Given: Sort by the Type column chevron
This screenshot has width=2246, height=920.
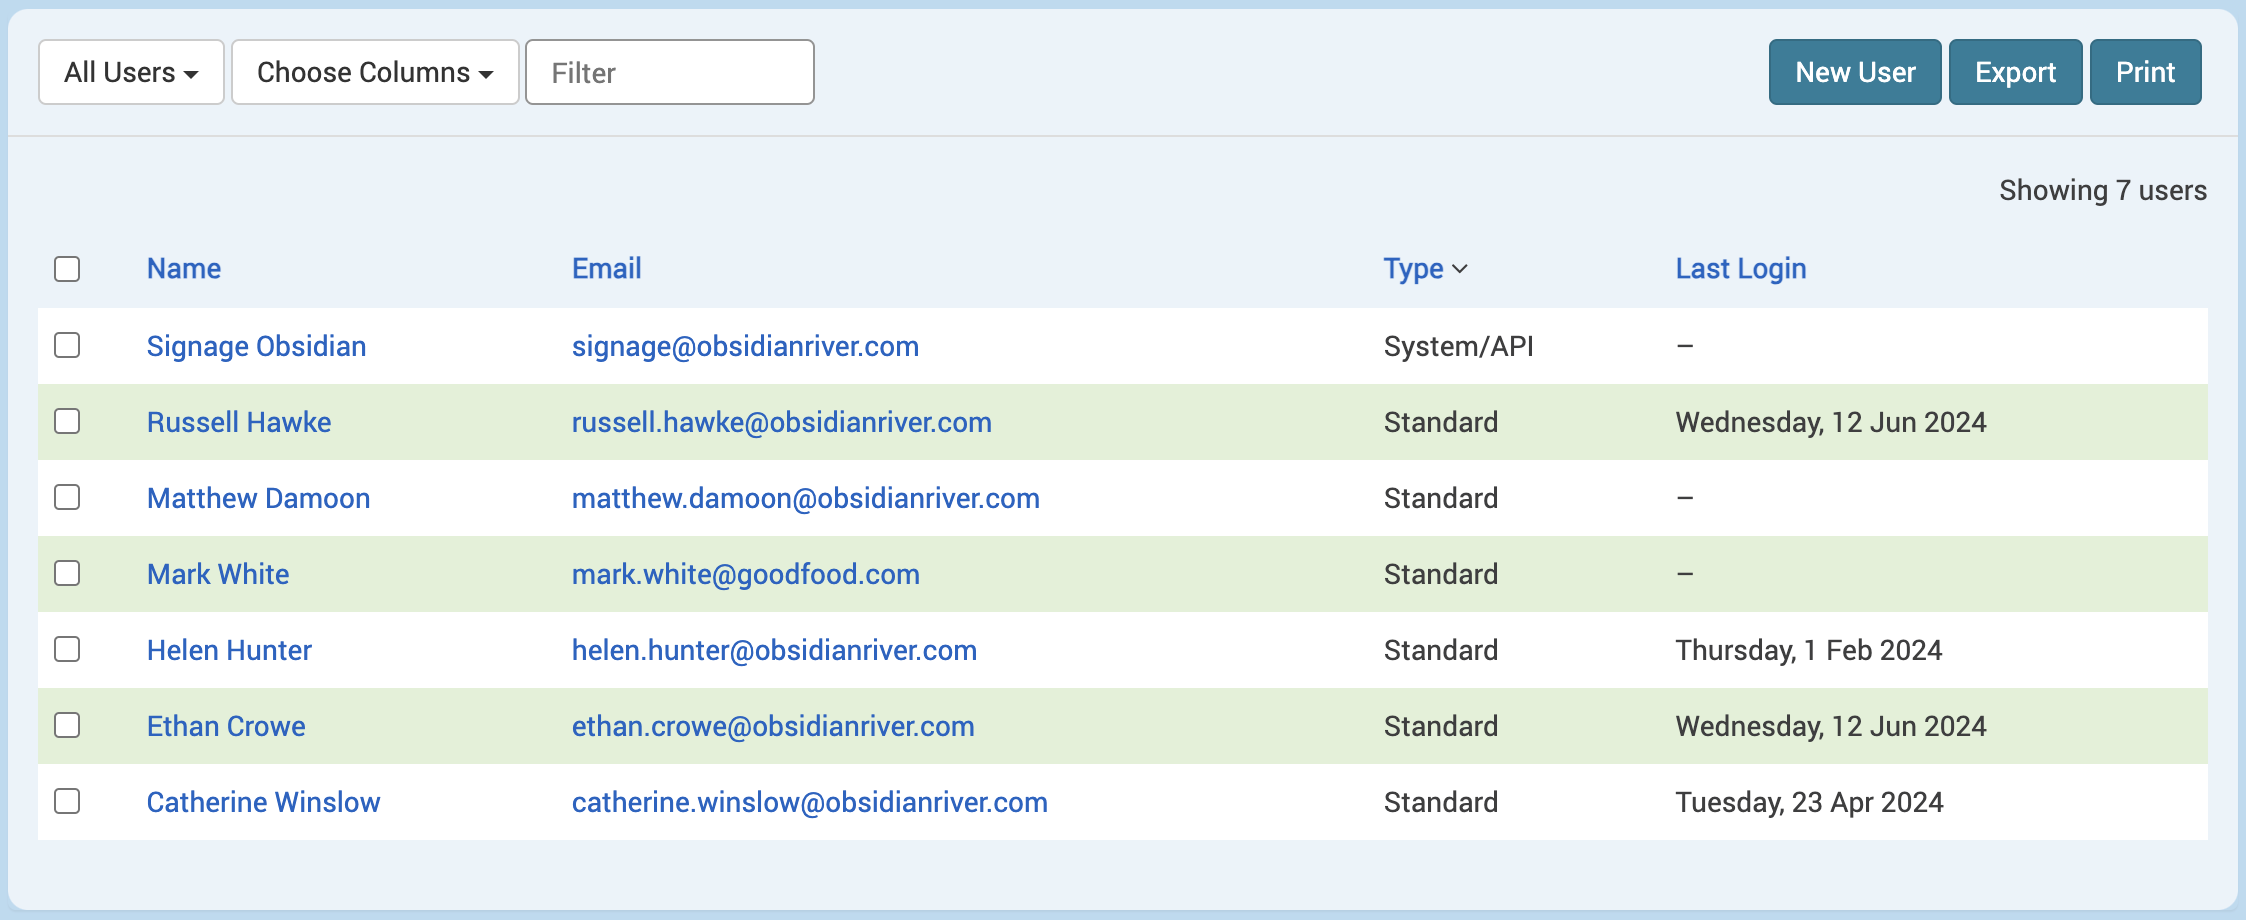Looking at the screenshot, I should (x=1459, y=269).
